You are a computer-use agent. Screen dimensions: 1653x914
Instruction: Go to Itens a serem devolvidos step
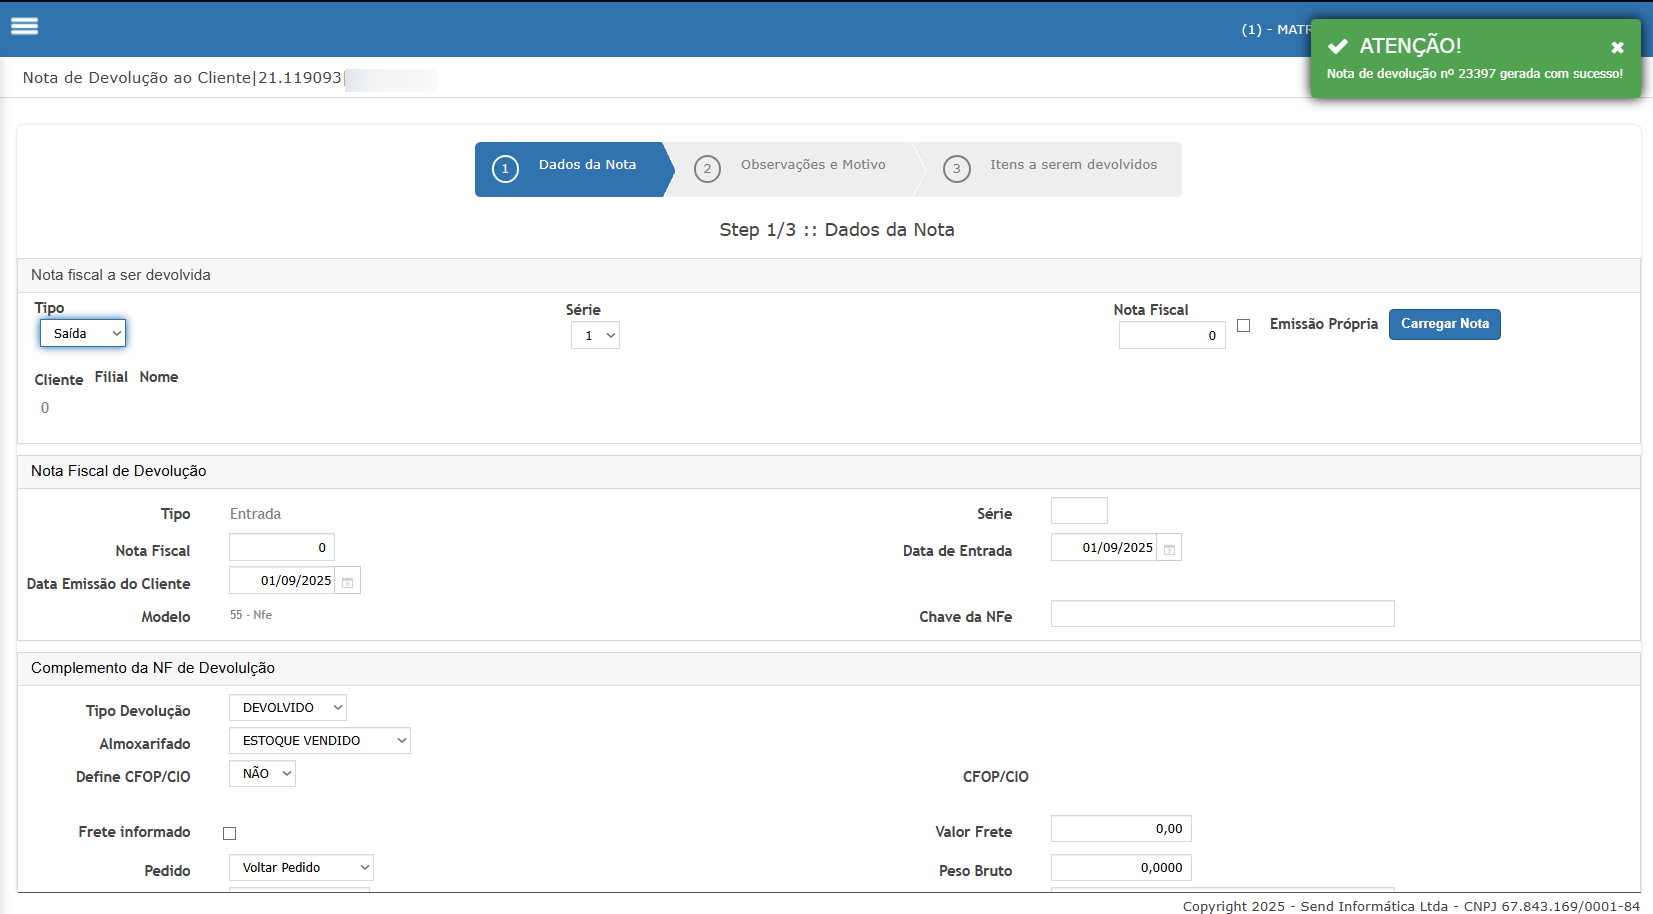(1072, 166)
